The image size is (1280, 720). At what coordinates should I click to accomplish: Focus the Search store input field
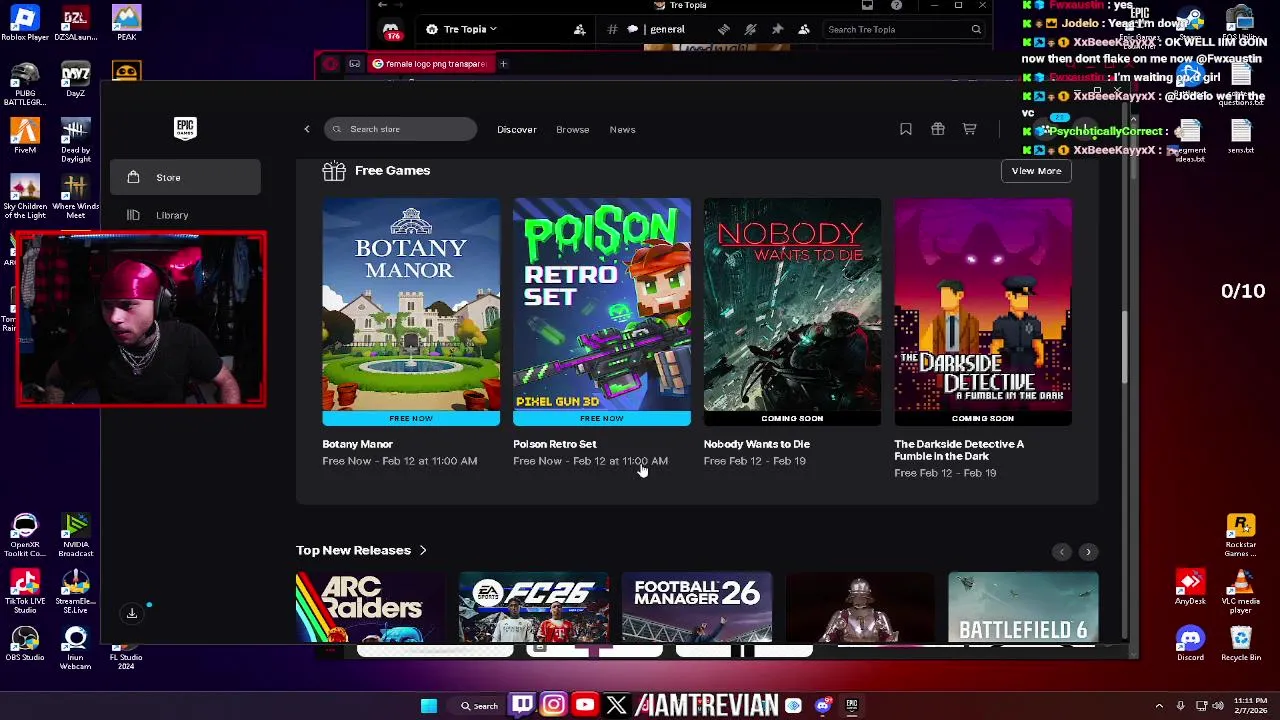coord(400,129)
